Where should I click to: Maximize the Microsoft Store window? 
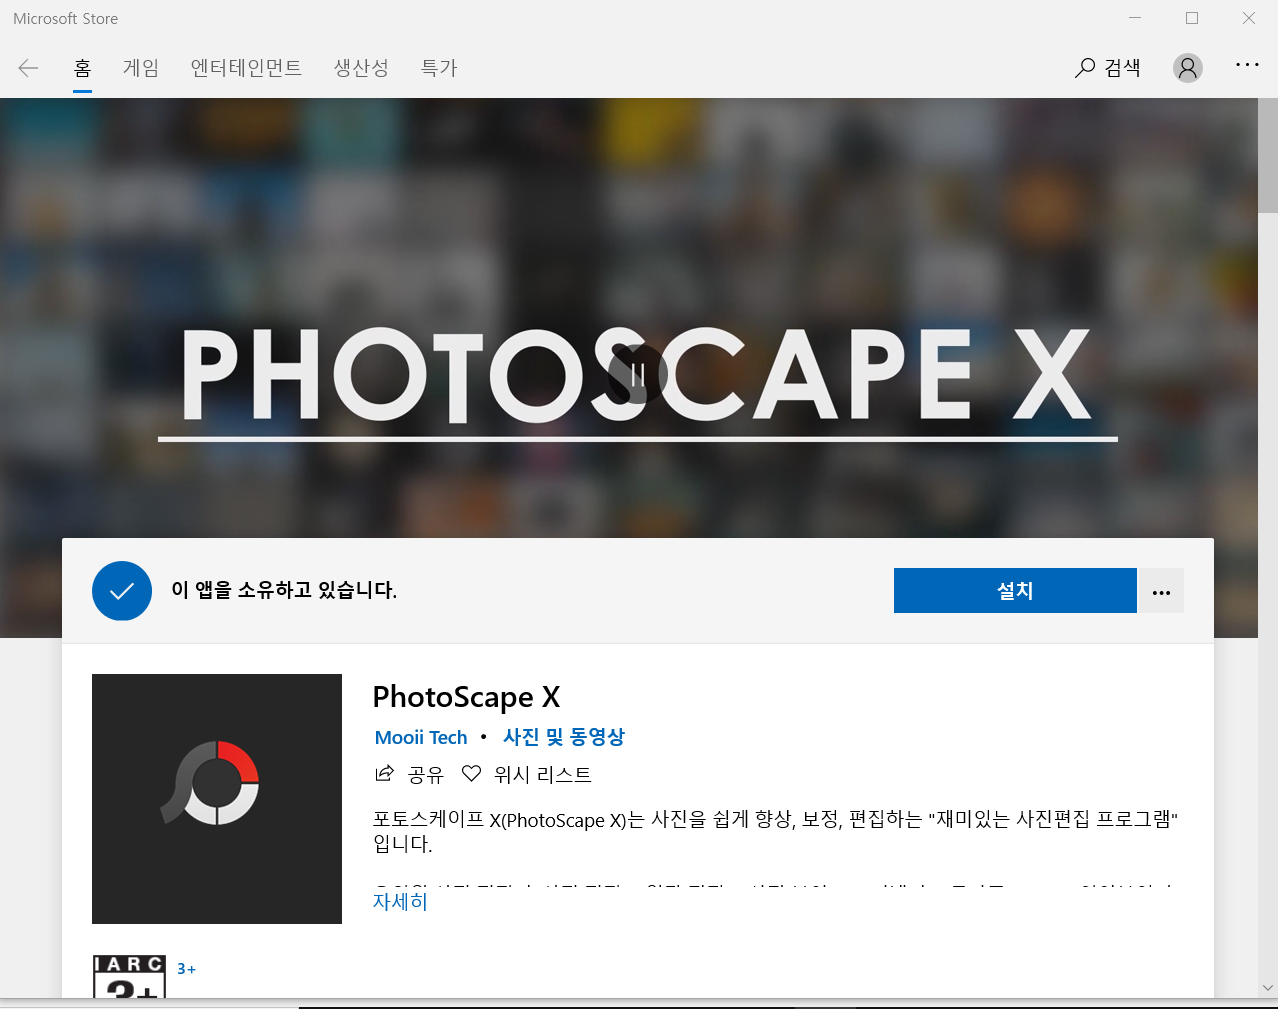1192,18
